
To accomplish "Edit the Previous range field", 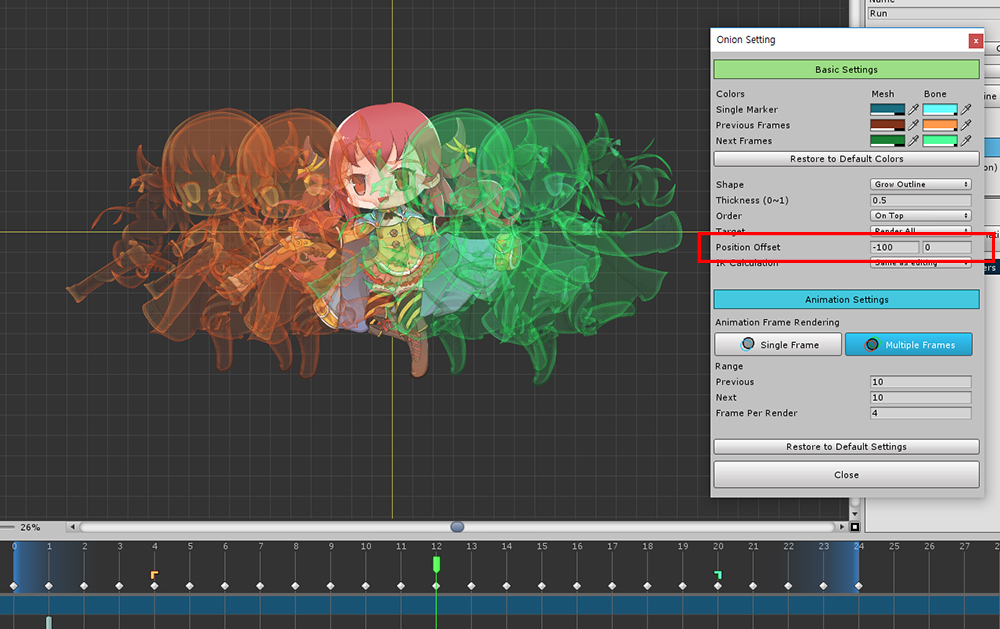I will click(x=921, y=382).
